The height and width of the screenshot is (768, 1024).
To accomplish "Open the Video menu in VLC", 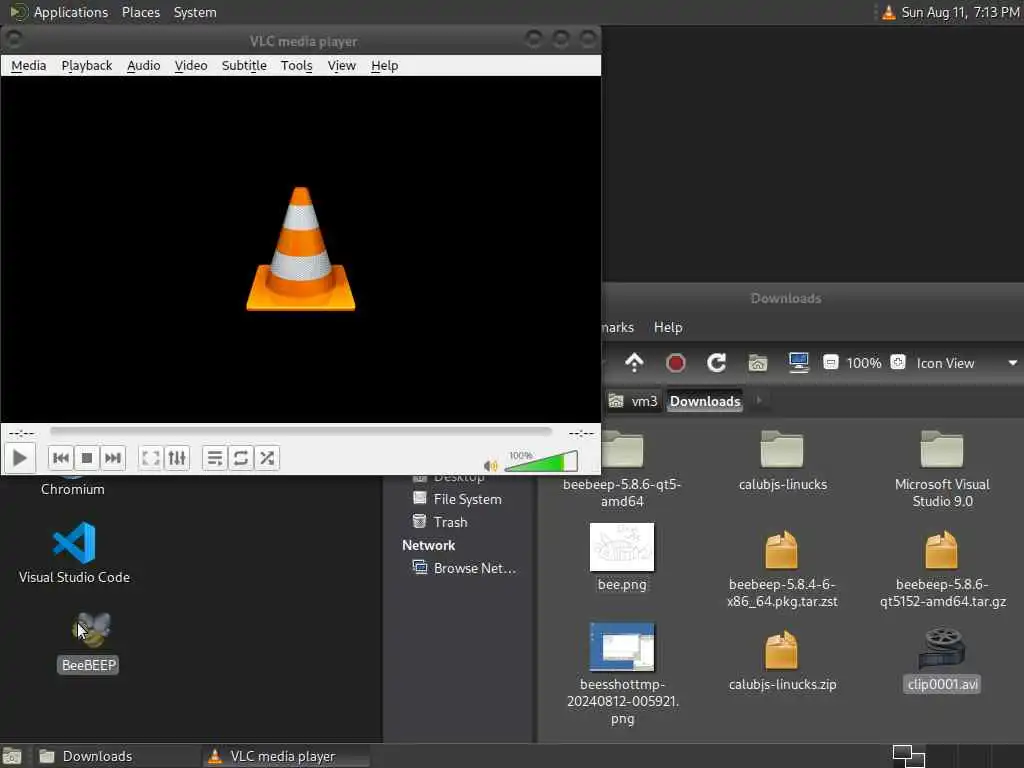I will click(191, 65).
